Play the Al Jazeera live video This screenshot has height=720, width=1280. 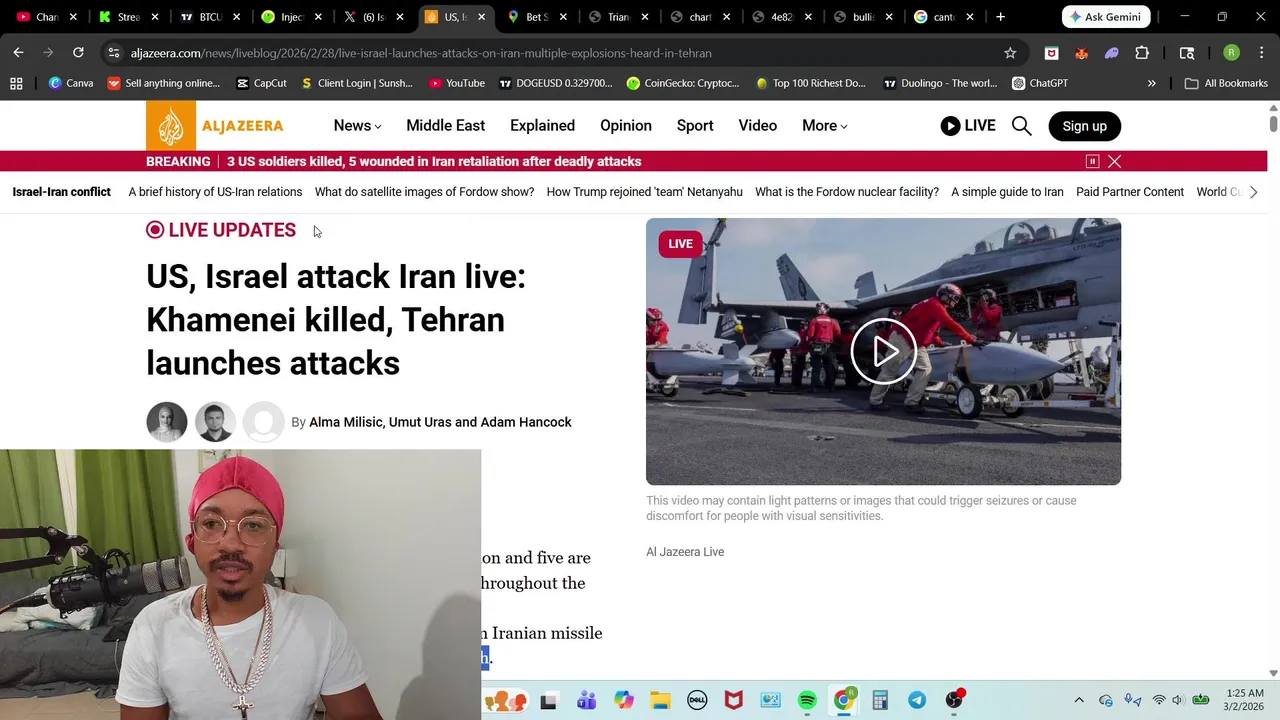coord(883,351)
